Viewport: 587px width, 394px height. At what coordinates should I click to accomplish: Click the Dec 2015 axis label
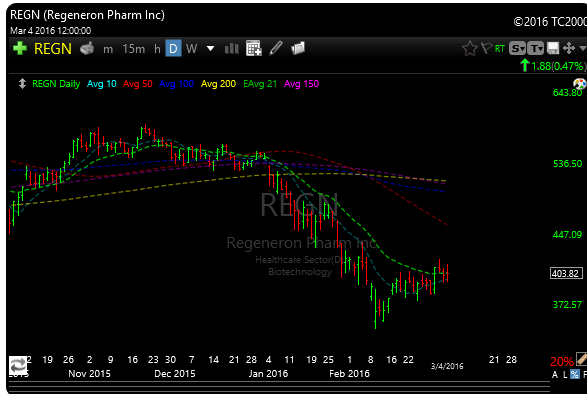(x=174, y=374)
